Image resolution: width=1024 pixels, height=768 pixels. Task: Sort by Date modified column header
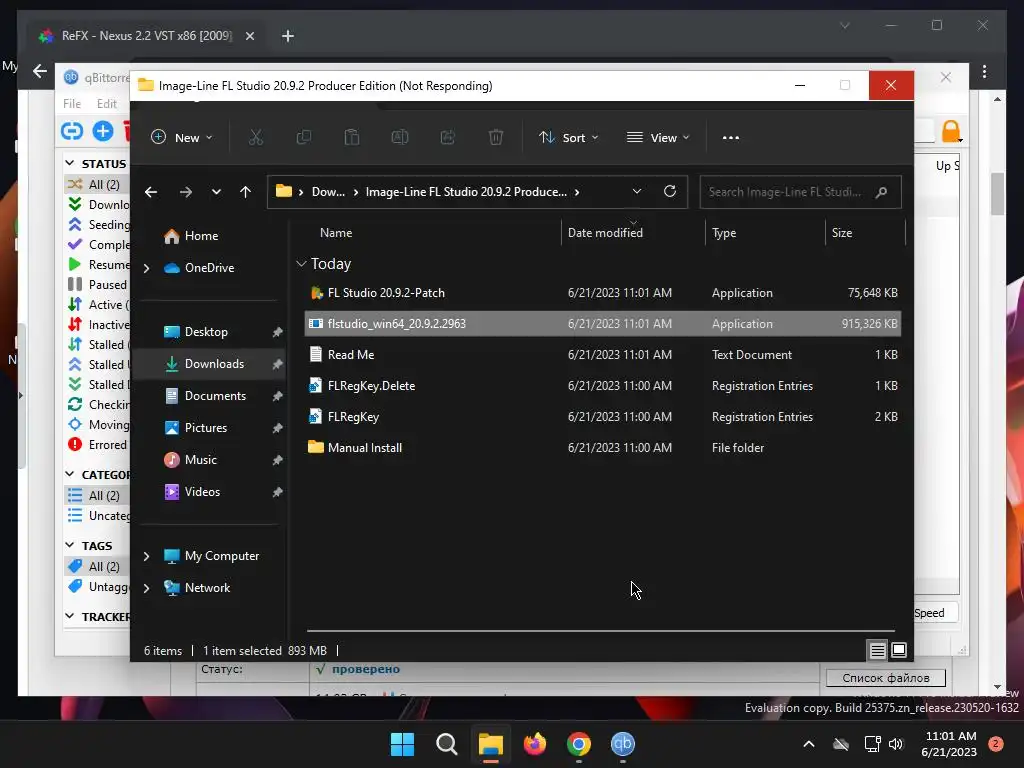pos(605,232)
